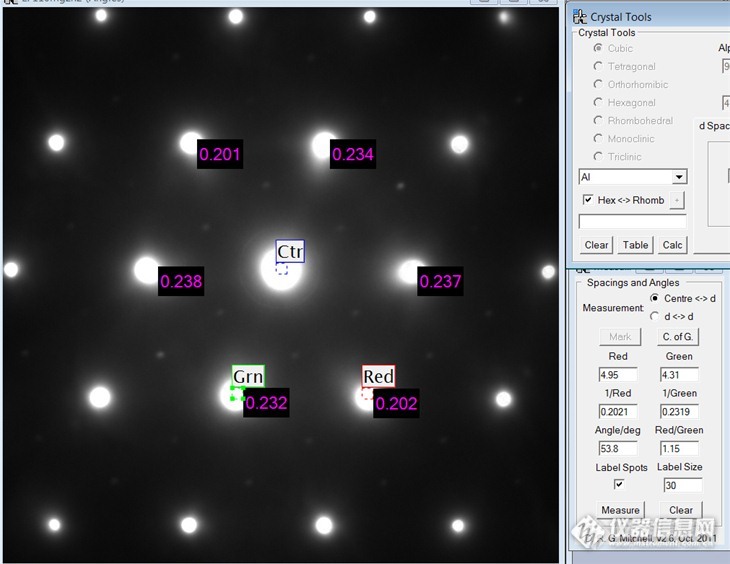Click the Calc button

tap(672, 245)
